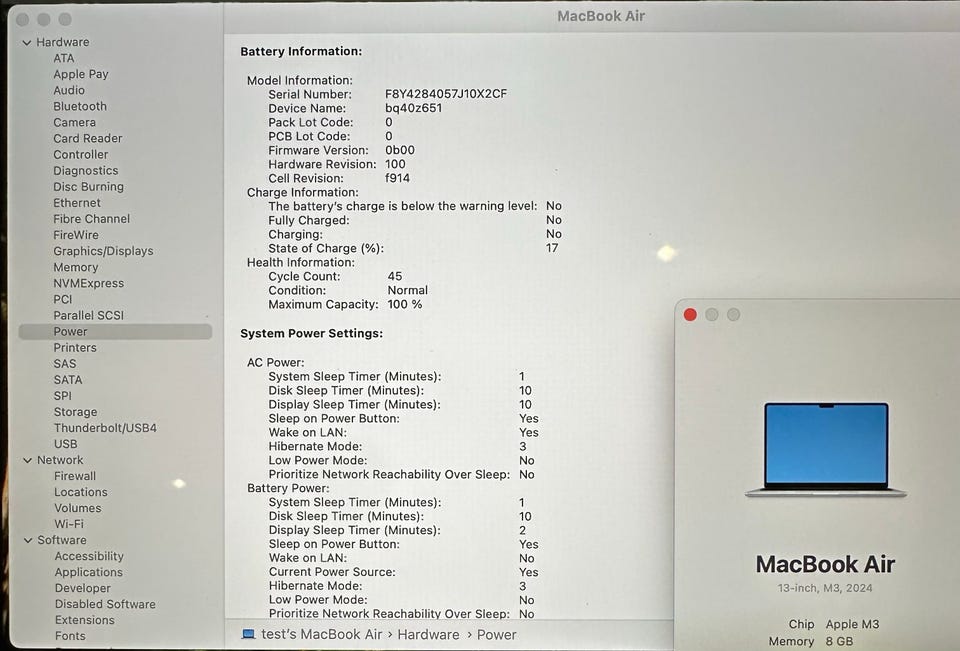Click the Cell Revision value f914
Screen dimensions: 960x651
397,178
